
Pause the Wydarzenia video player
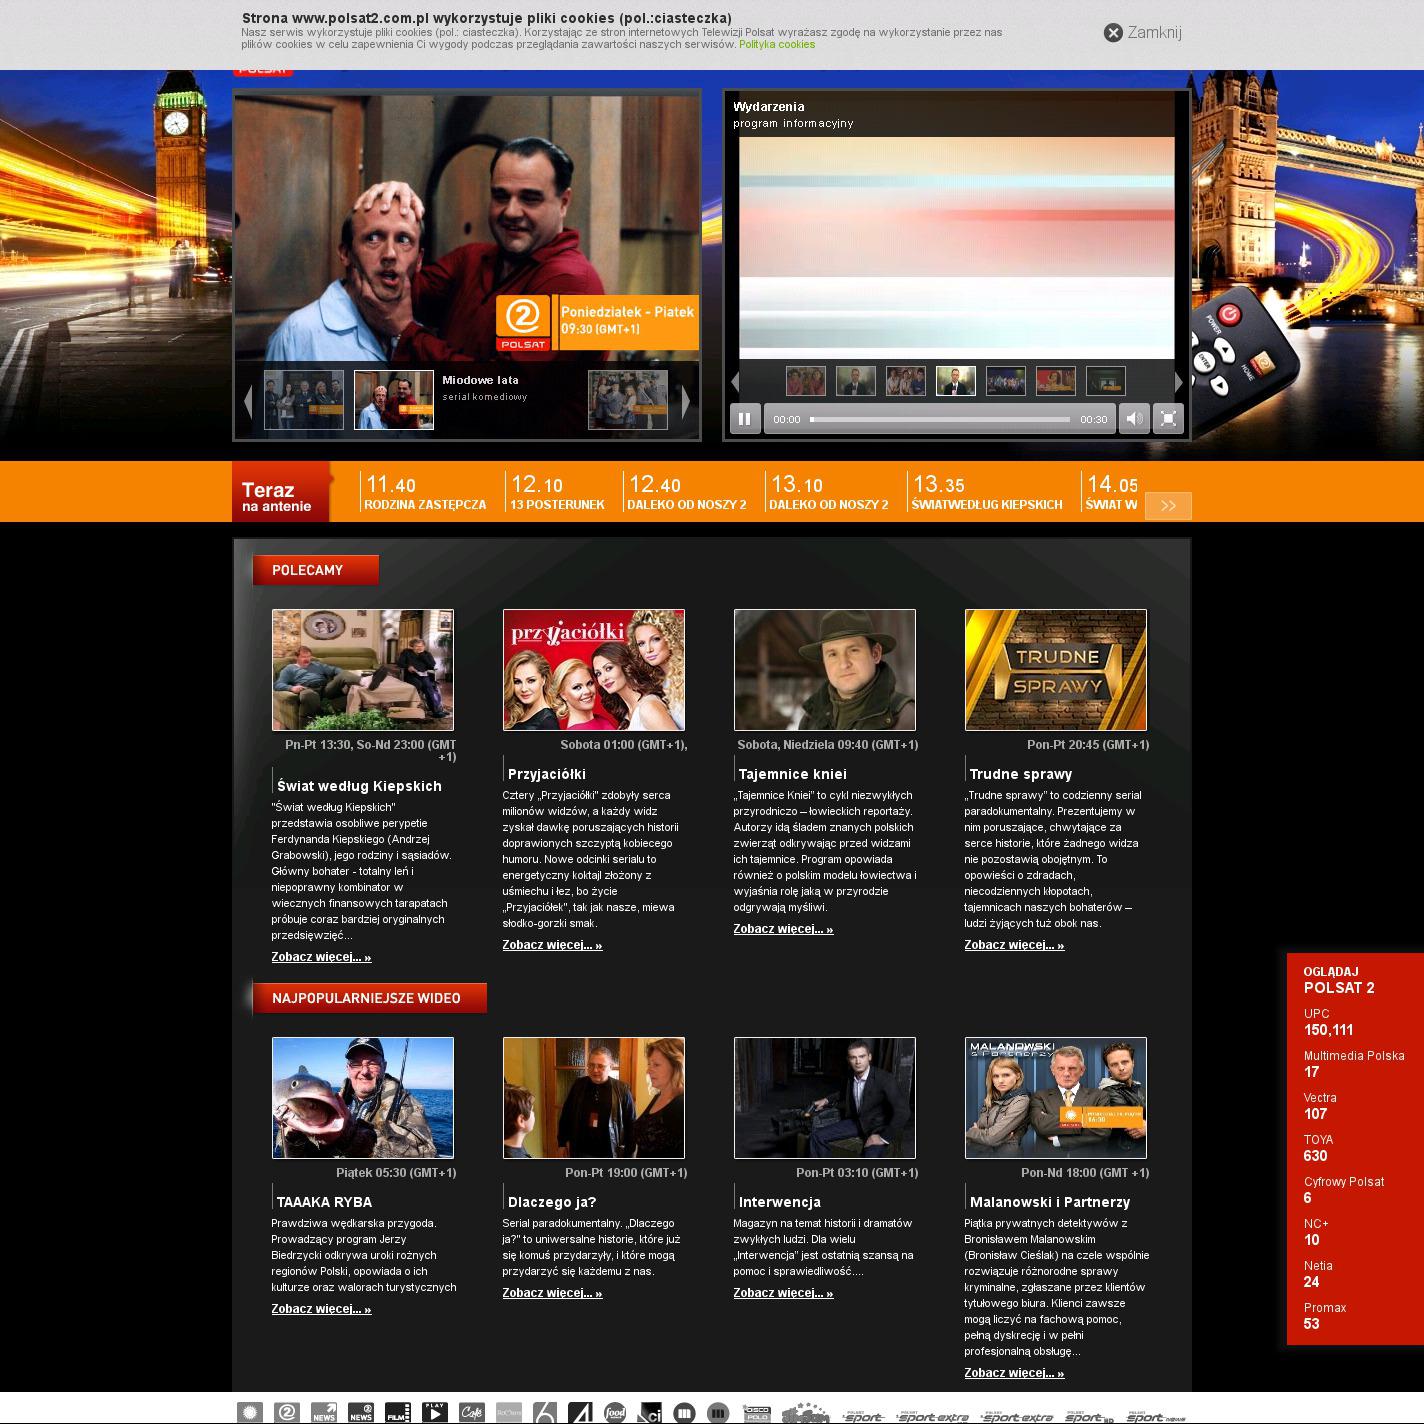tap(744, 419)
